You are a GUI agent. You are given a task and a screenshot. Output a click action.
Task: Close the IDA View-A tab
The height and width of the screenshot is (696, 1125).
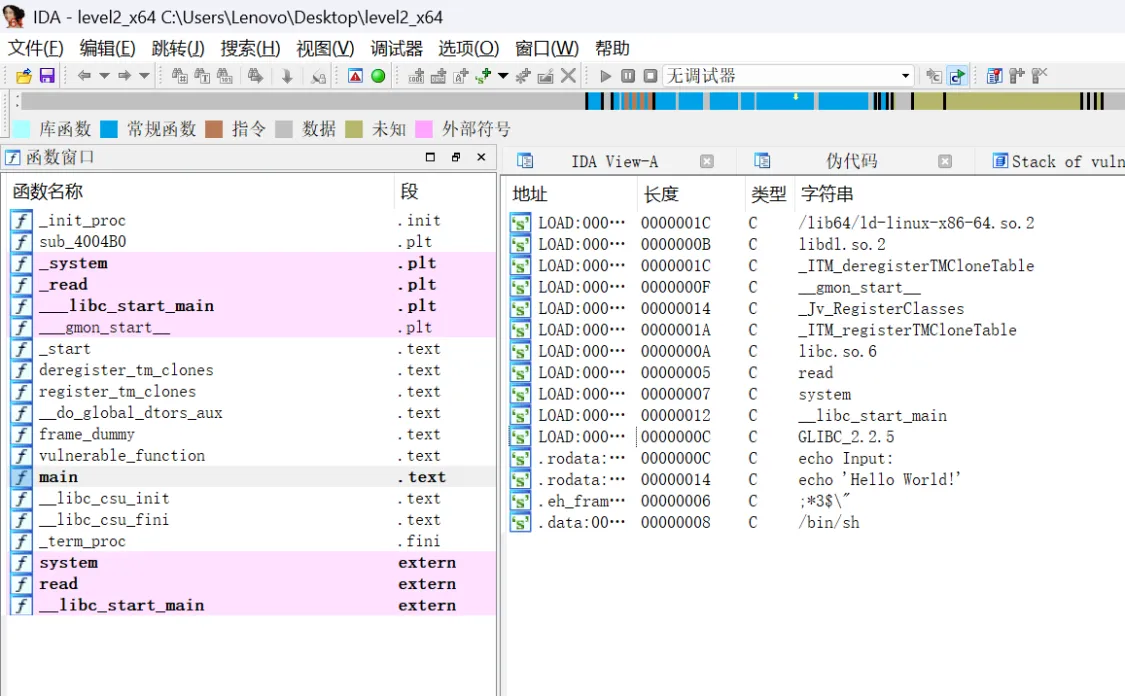click(707, 161)
